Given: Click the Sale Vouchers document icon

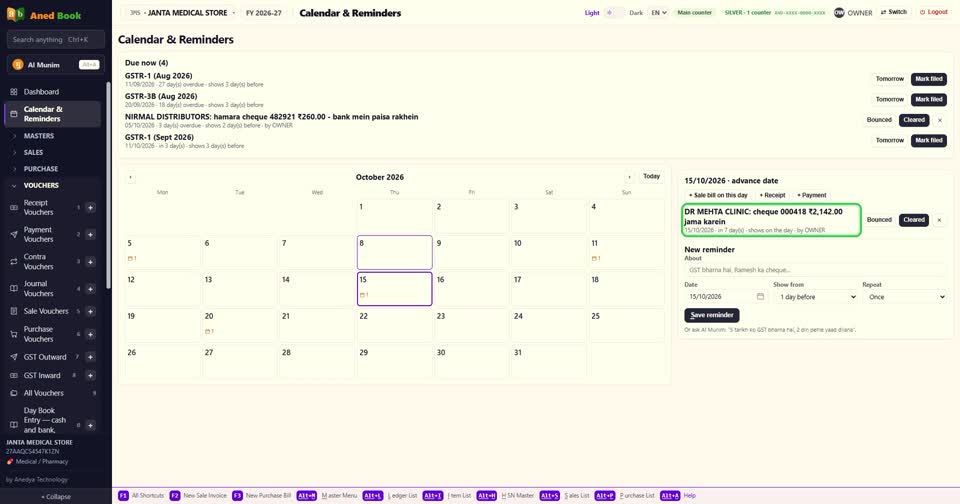Looking at the screenshot, I should coord(13,311).
